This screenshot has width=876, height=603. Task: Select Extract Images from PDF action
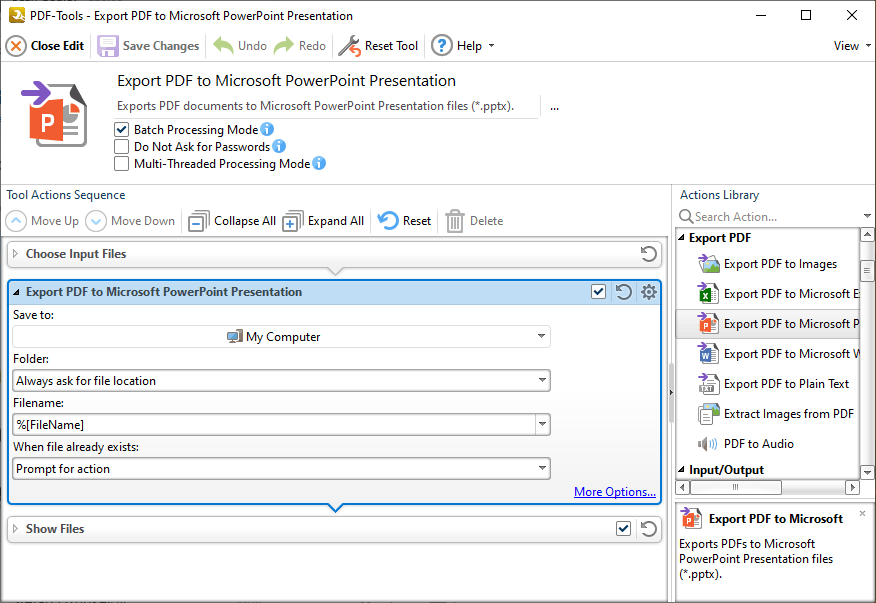coord(780,413)
